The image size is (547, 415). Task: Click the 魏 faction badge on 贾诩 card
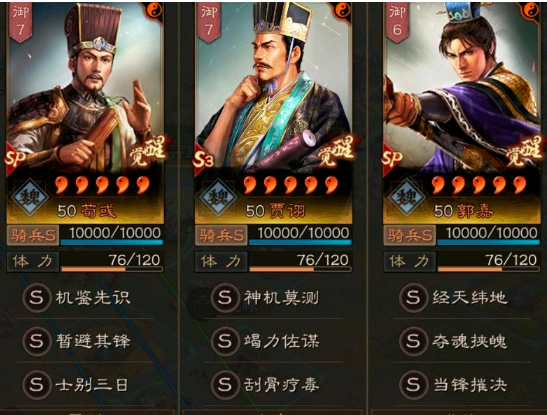(x=218, y=197)
